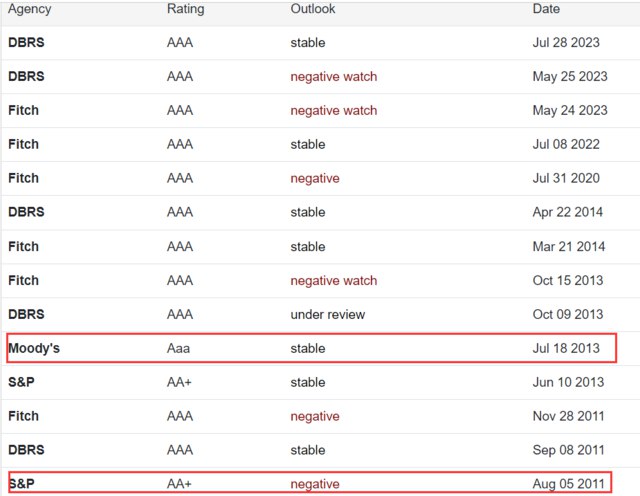Click the AA+ rating in the Aug 05 2011 row
This screenshot has height=496, width=640.
pos(180,484)
